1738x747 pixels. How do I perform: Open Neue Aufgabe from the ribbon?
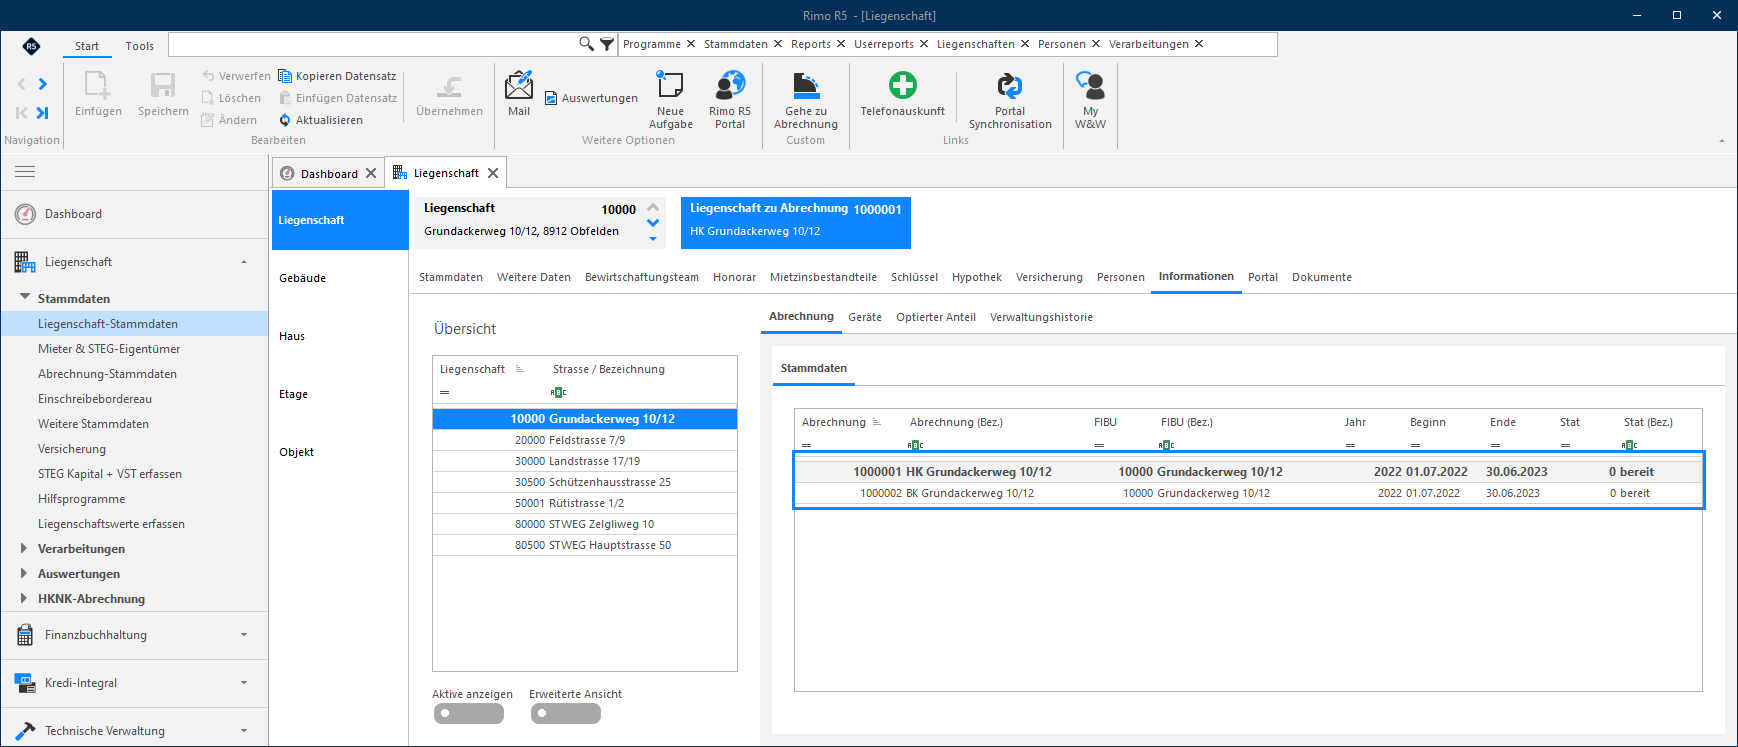[670, 86]
